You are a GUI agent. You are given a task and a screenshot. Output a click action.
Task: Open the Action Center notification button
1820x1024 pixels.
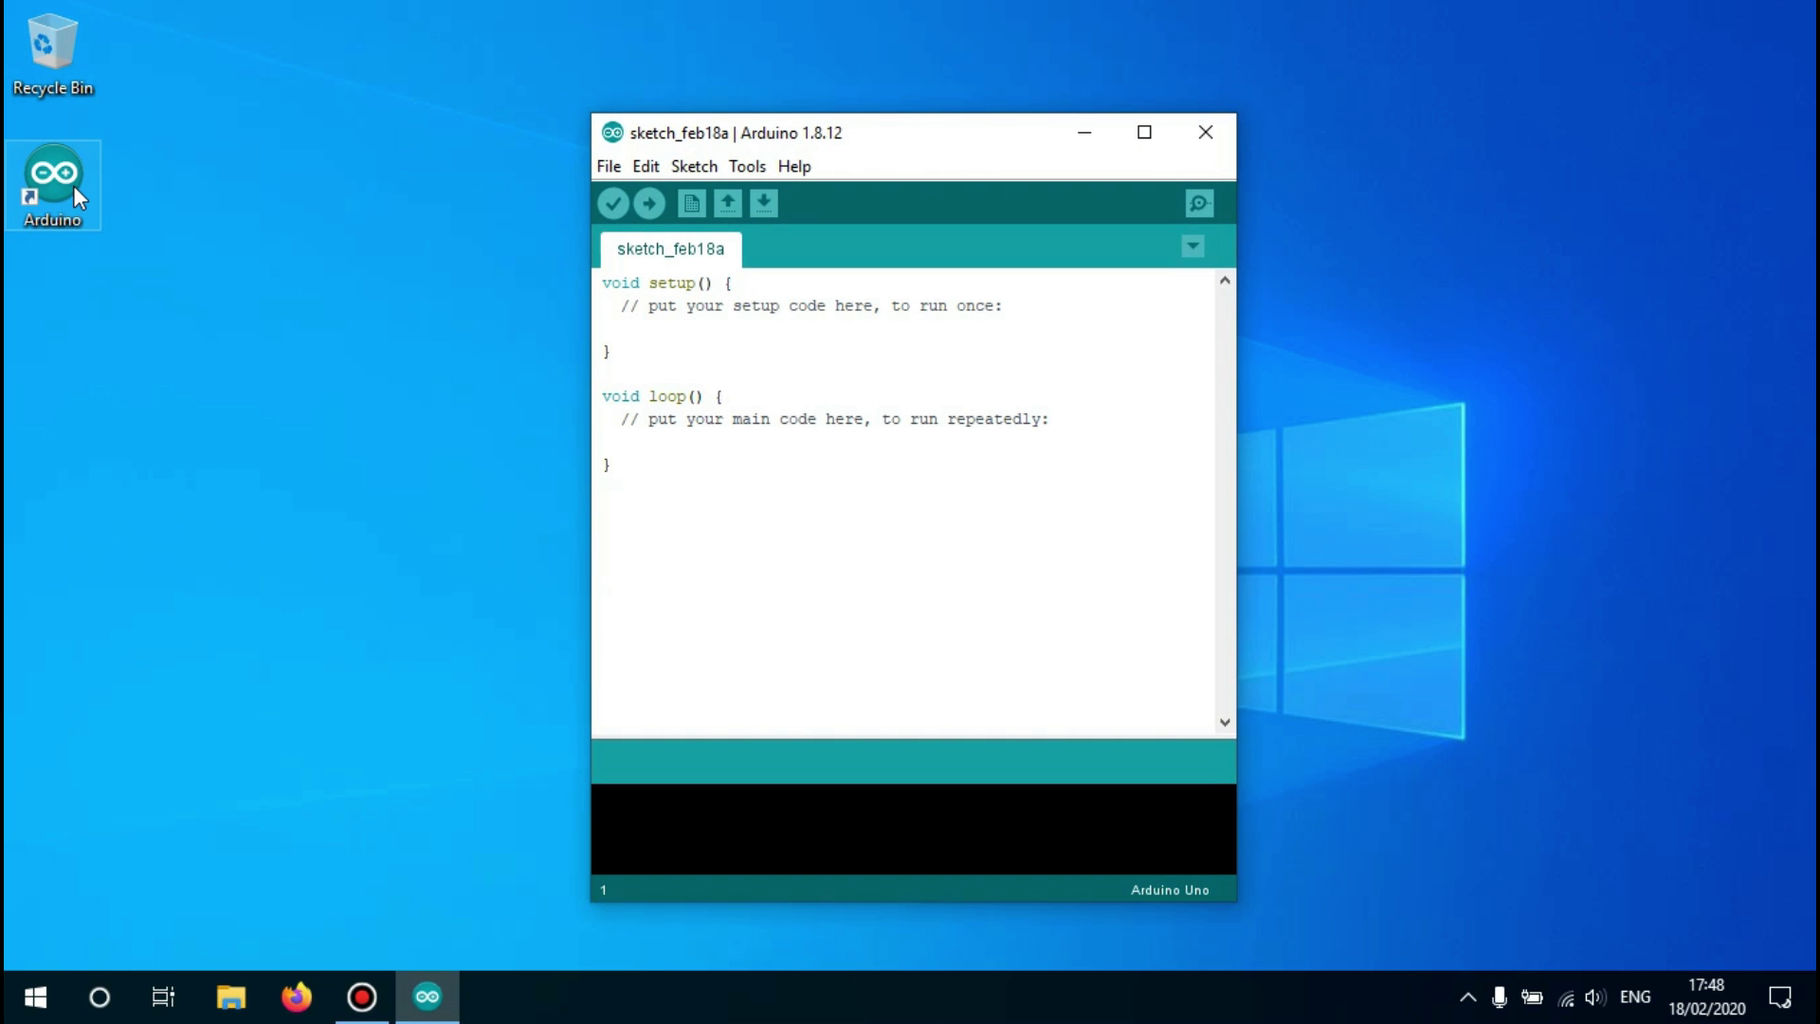click(x=1781, y=996)
